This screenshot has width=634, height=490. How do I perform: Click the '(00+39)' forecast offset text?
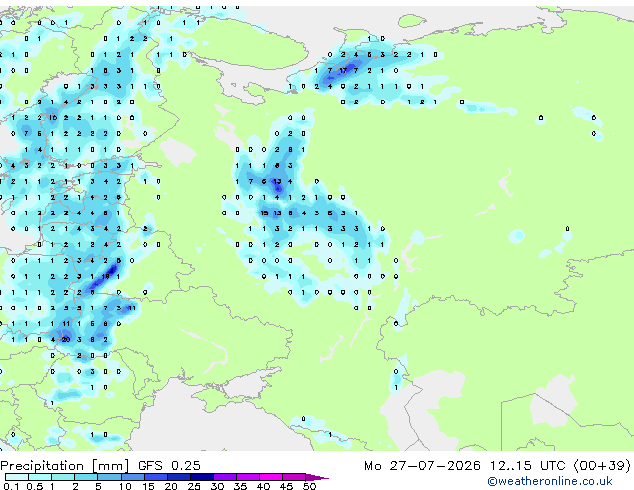click(x=602, y=466)
